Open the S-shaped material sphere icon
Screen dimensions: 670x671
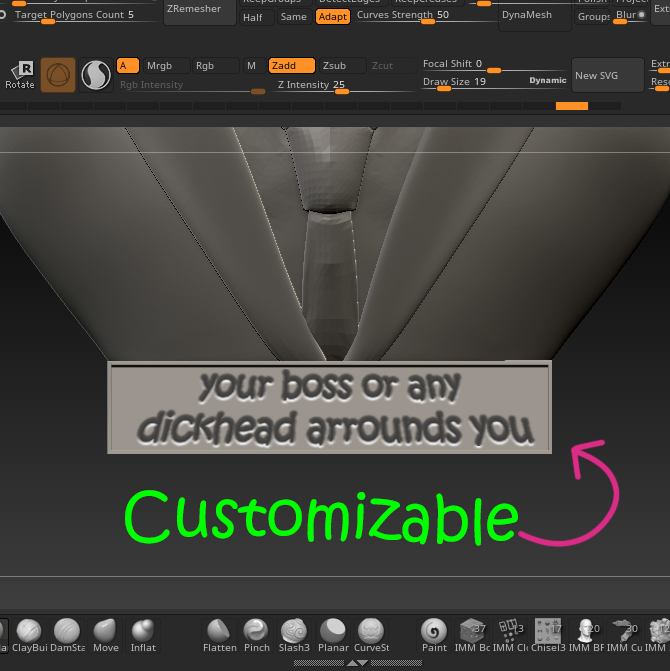coord(96,75)
